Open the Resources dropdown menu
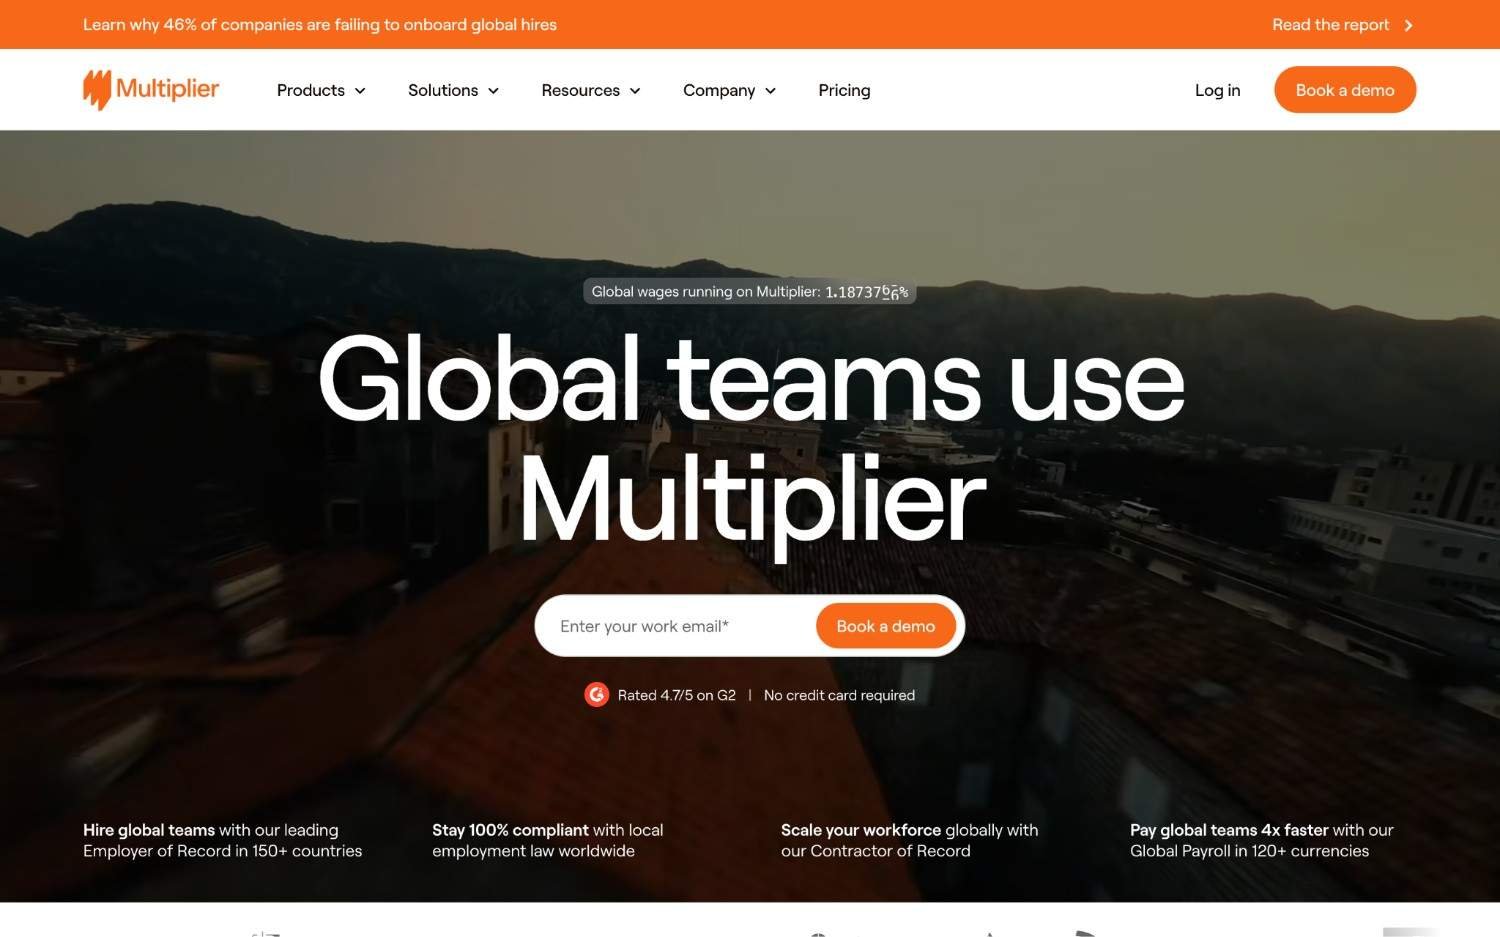The width and height of the screenshot is (1500, 937). click(x=591, y=90)
